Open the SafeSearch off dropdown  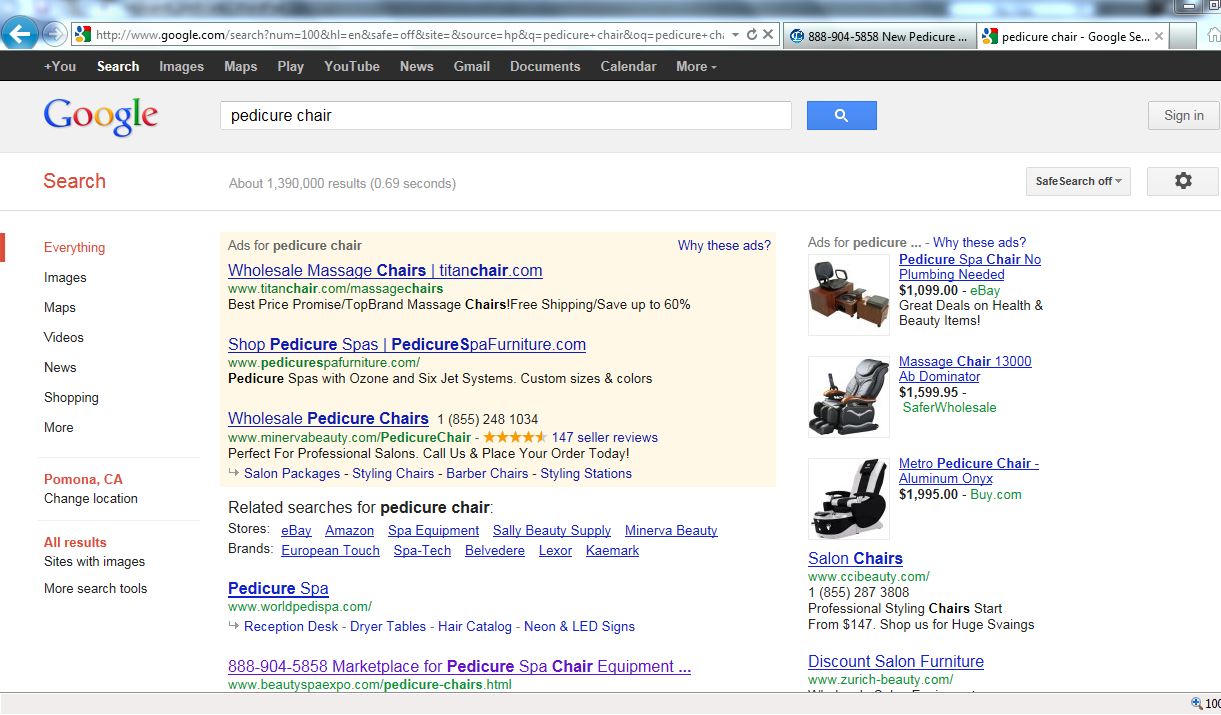click(x=1078, y=181)
